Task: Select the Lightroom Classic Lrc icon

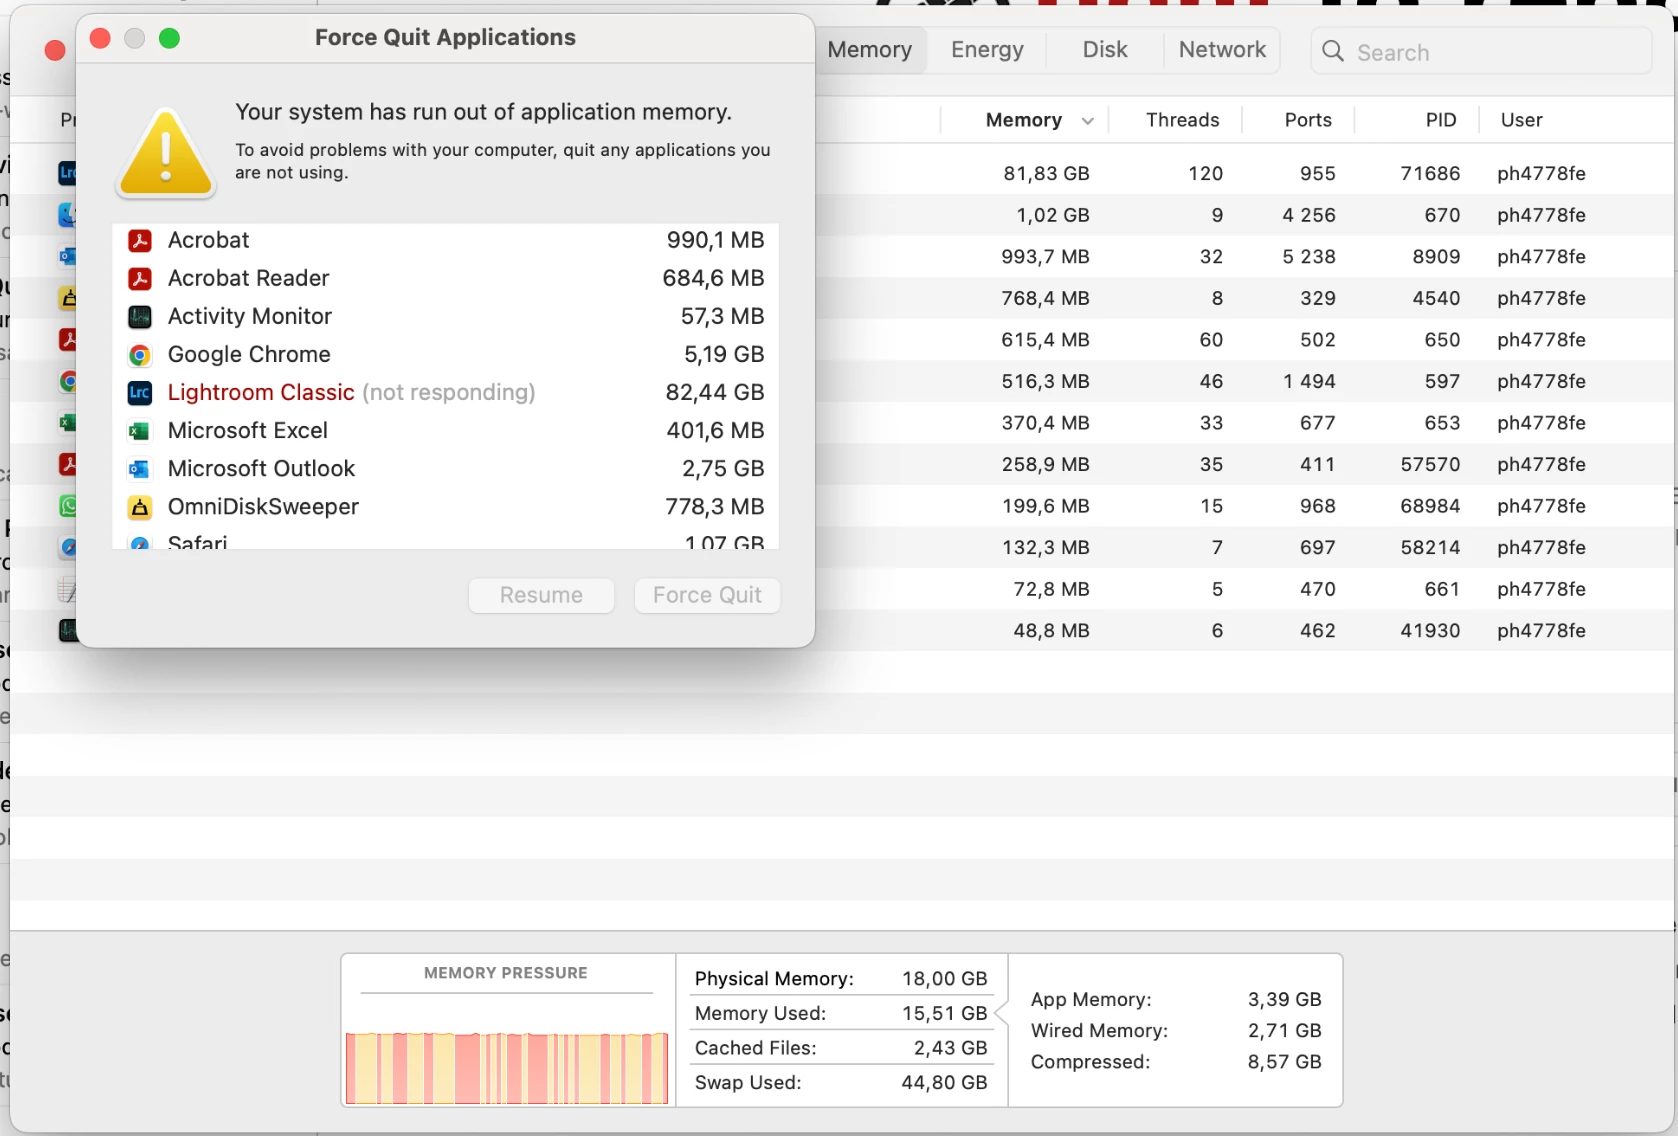Action: tap(140, 392)
